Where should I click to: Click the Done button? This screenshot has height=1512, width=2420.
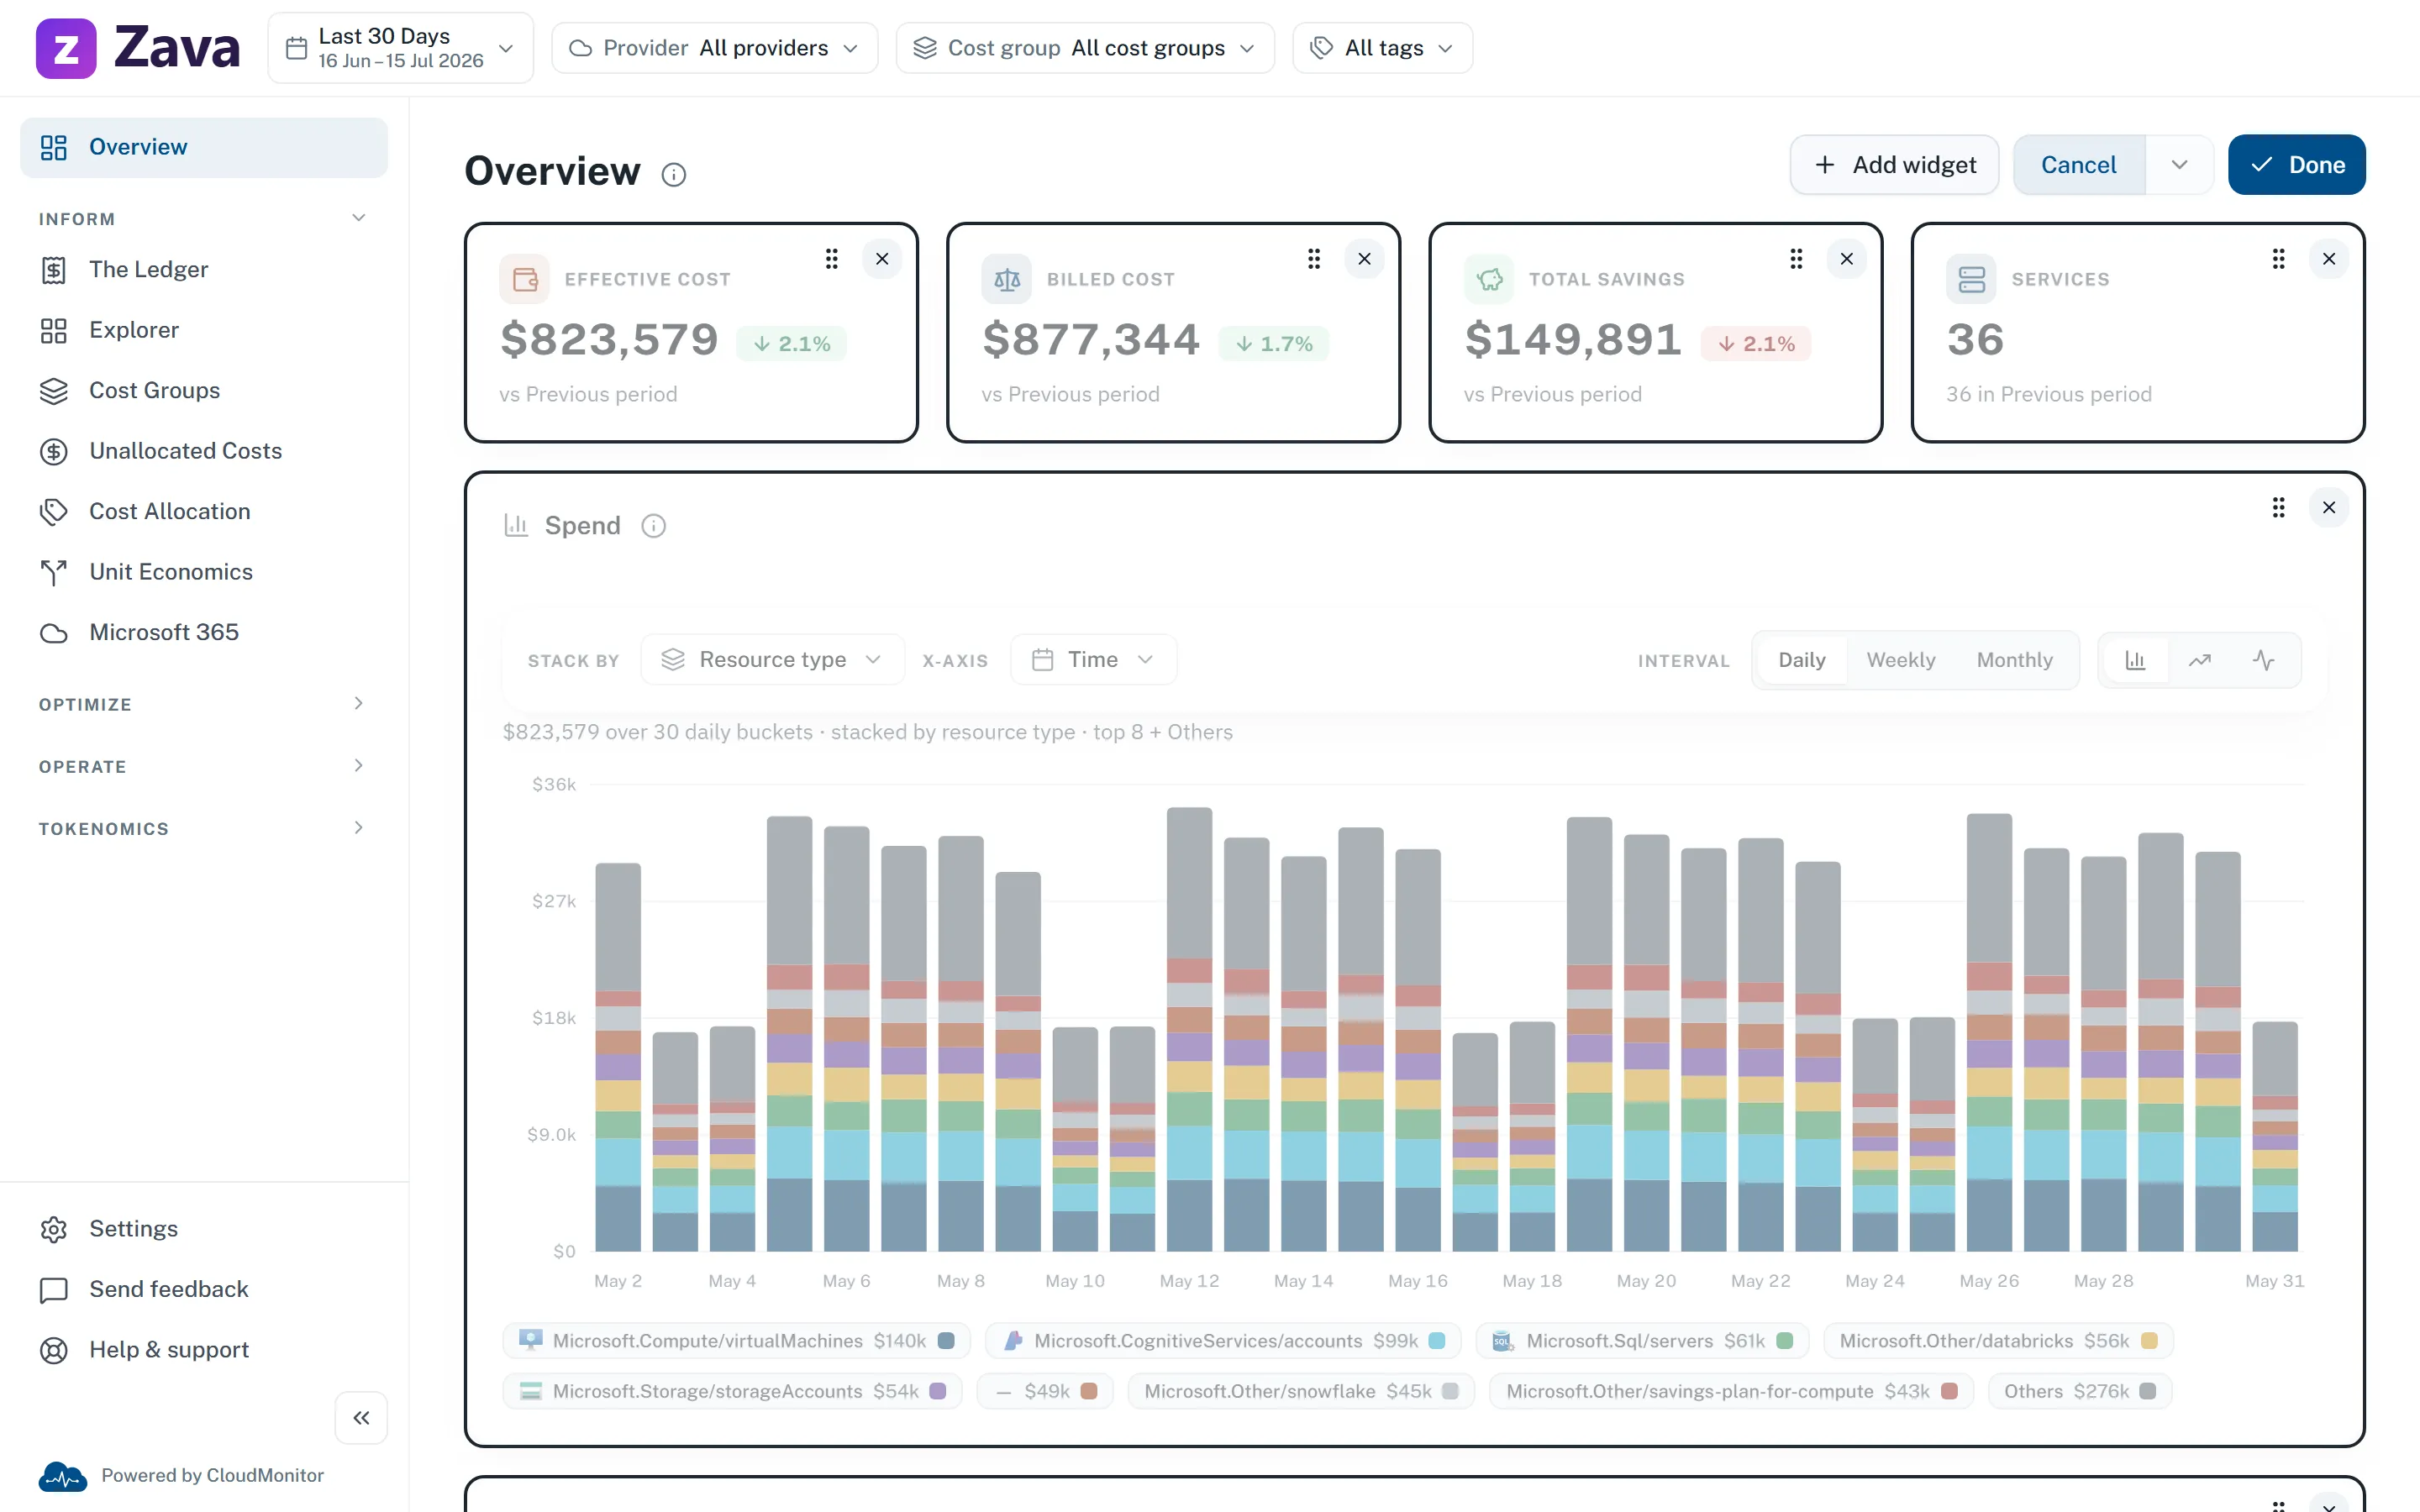(x=2296, y=165)
